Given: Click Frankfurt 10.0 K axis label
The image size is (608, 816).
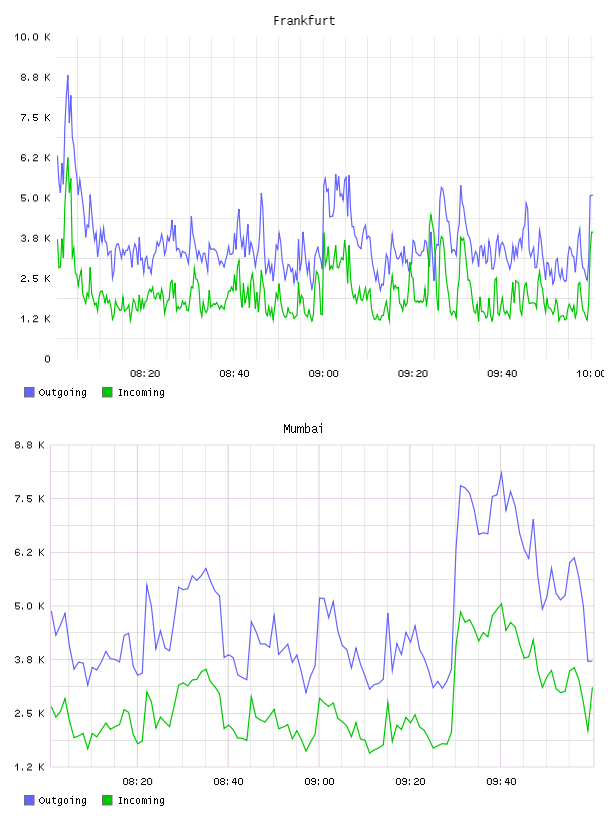Looking at the screenshot, I should tap(32, 37).
